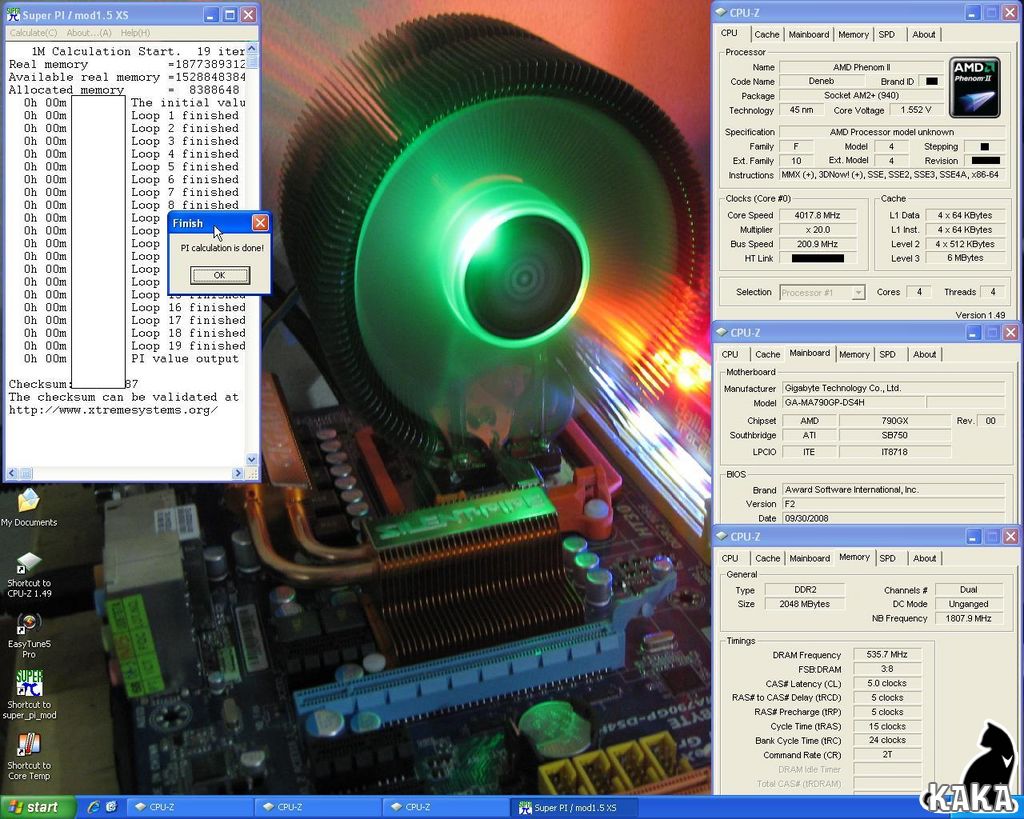
Task: Open SPD tab in top CPU-Z window
Action: [x=886, y=35]
